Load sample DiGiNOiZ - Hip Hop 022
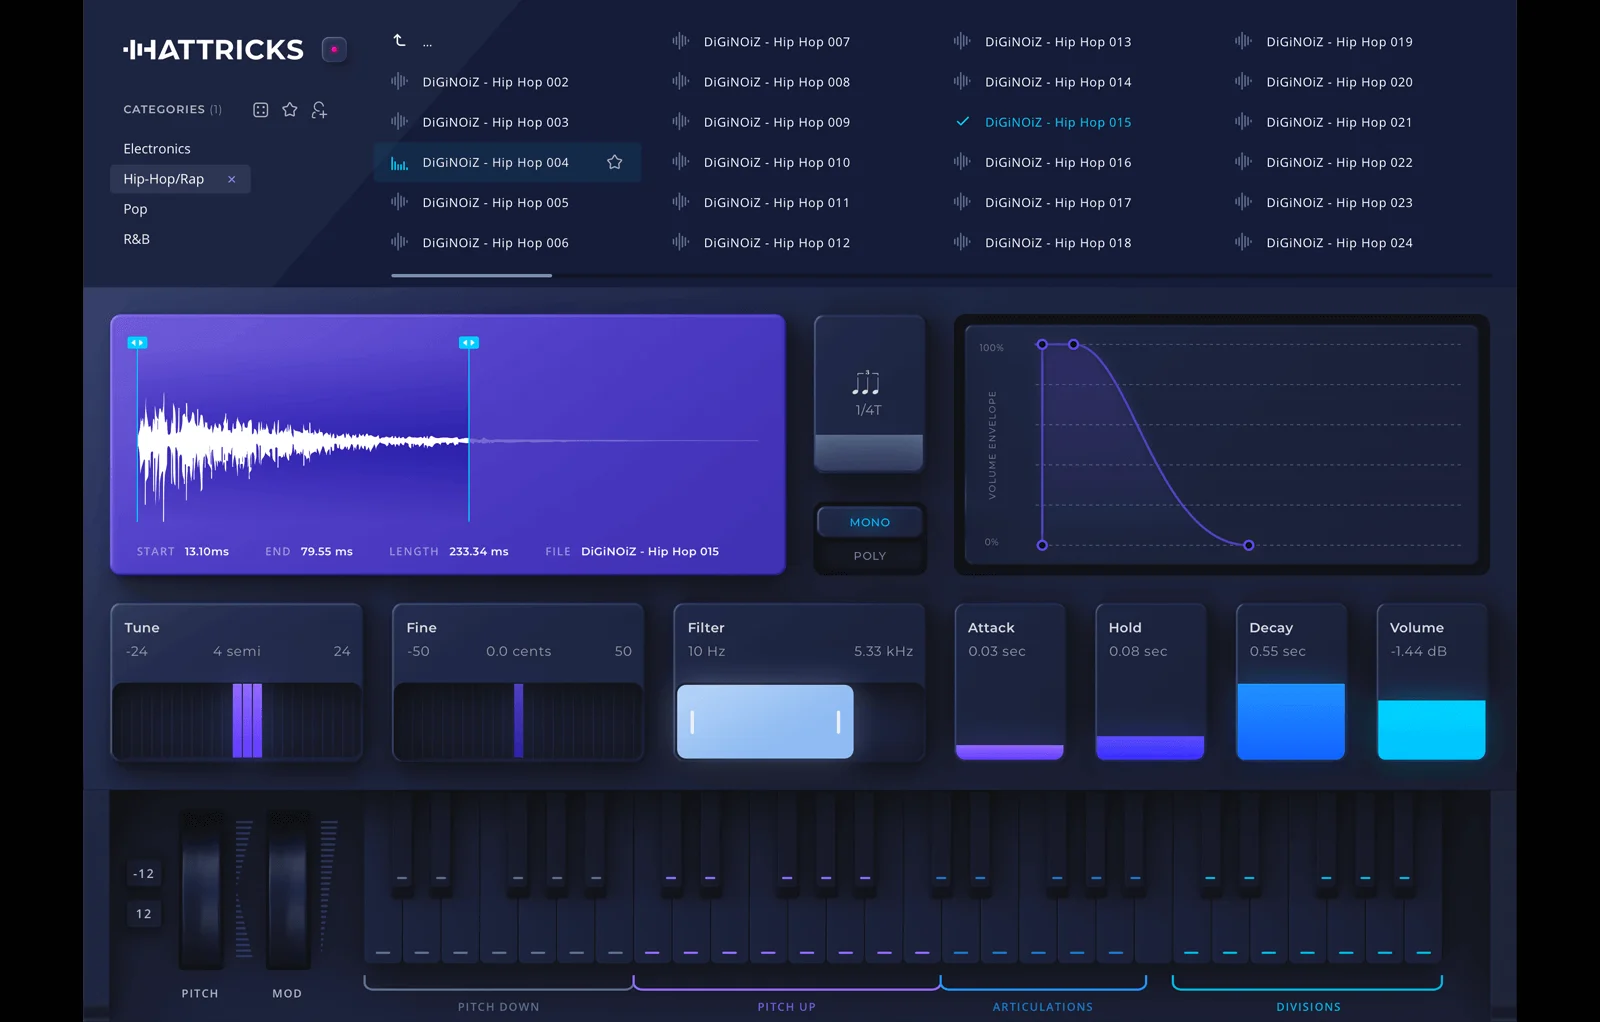Viewport: 1600px width, 1022px height. click(x=1340, y=162)
